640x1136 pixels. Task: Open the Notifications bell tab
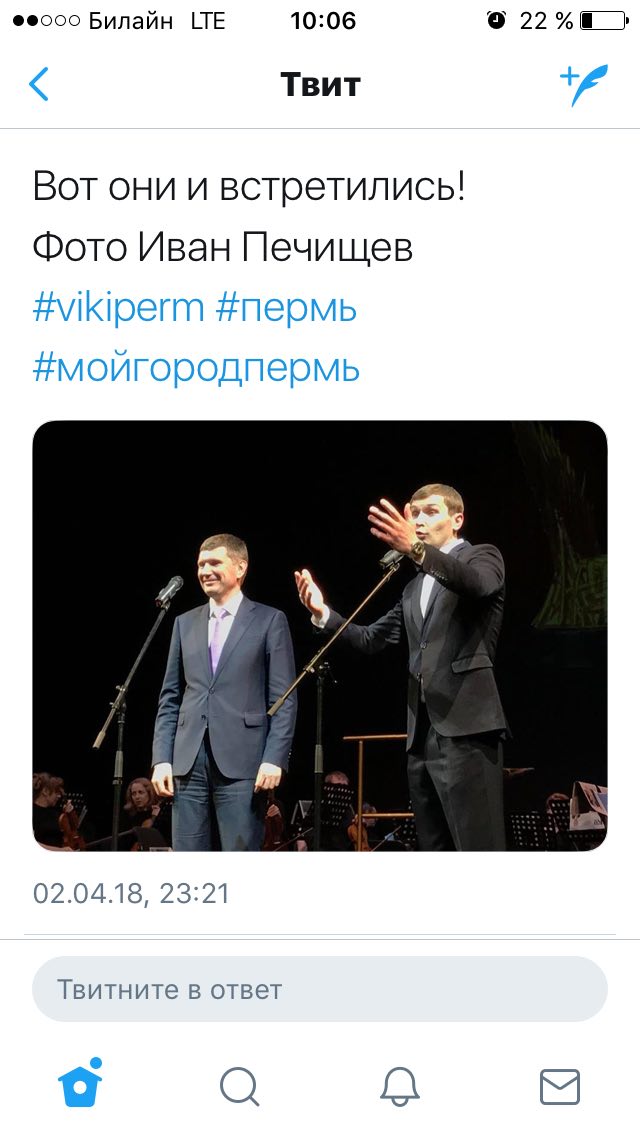[400, 1085]
